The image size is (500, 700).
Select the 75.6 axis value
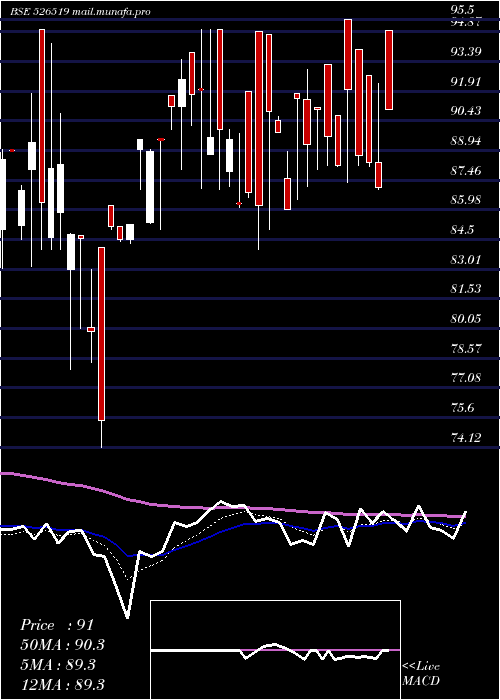(462, 408)
